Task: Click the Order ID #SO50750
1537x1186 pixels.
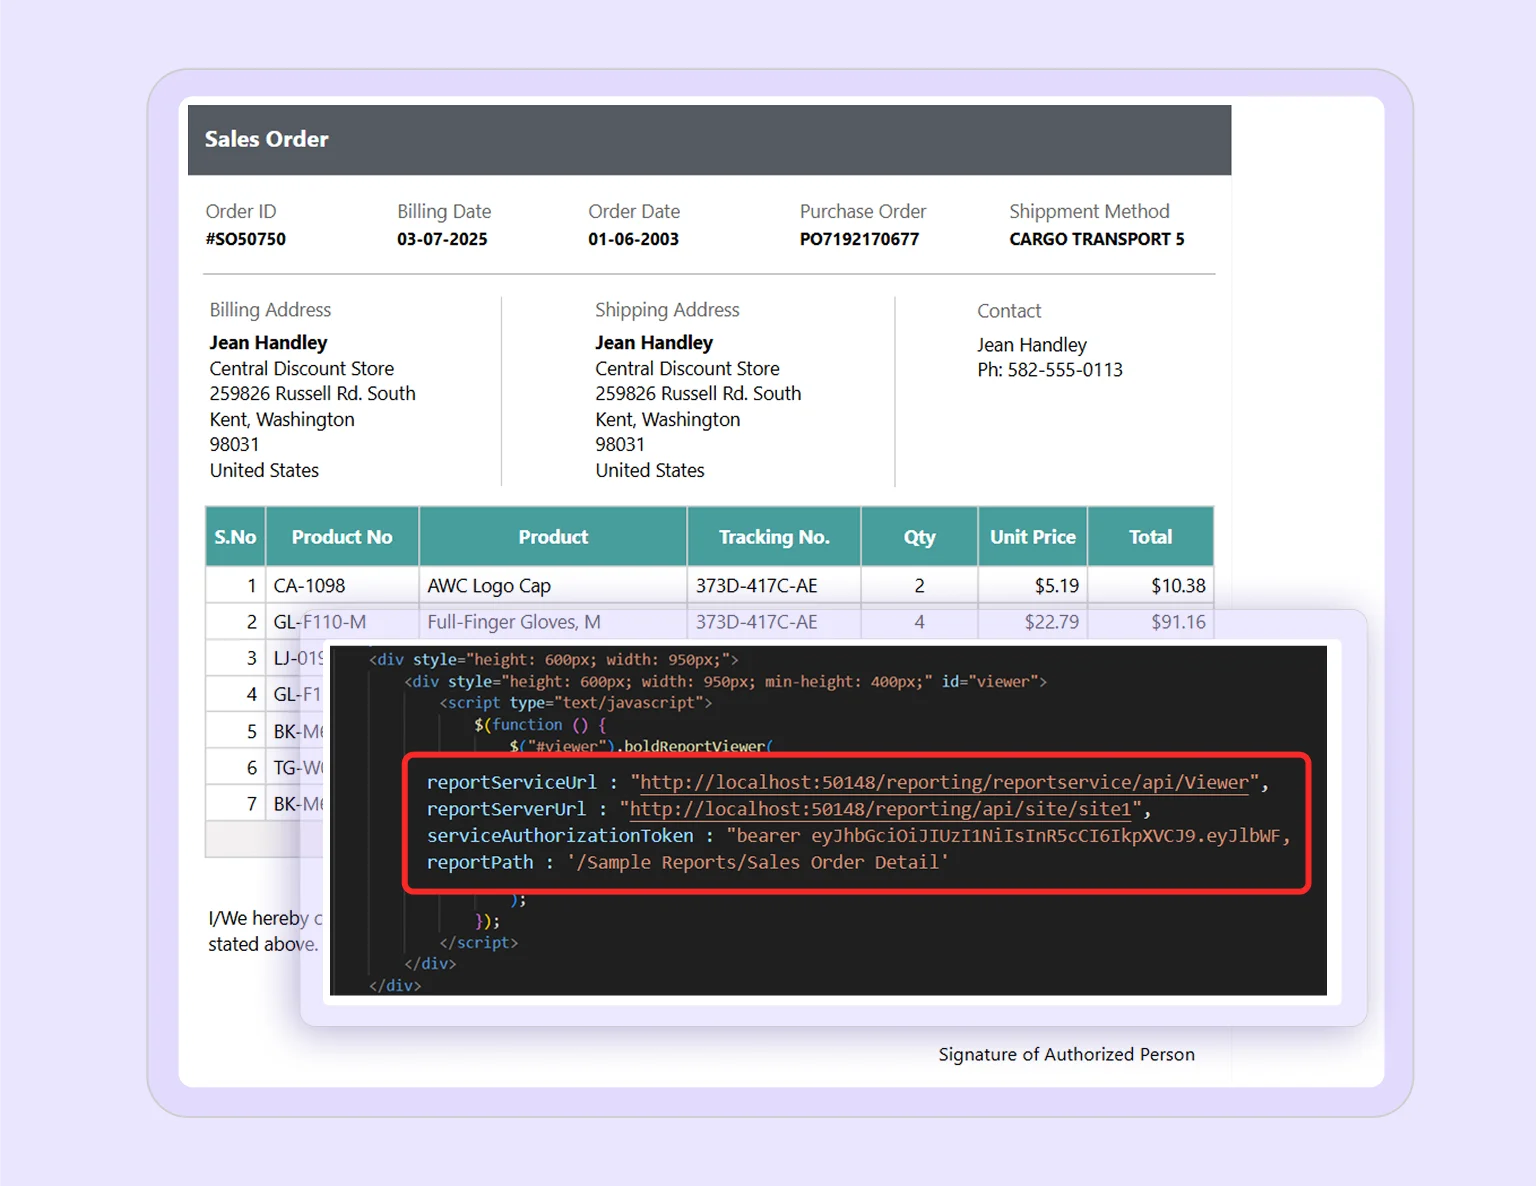Action: click(x=246, y=239)
